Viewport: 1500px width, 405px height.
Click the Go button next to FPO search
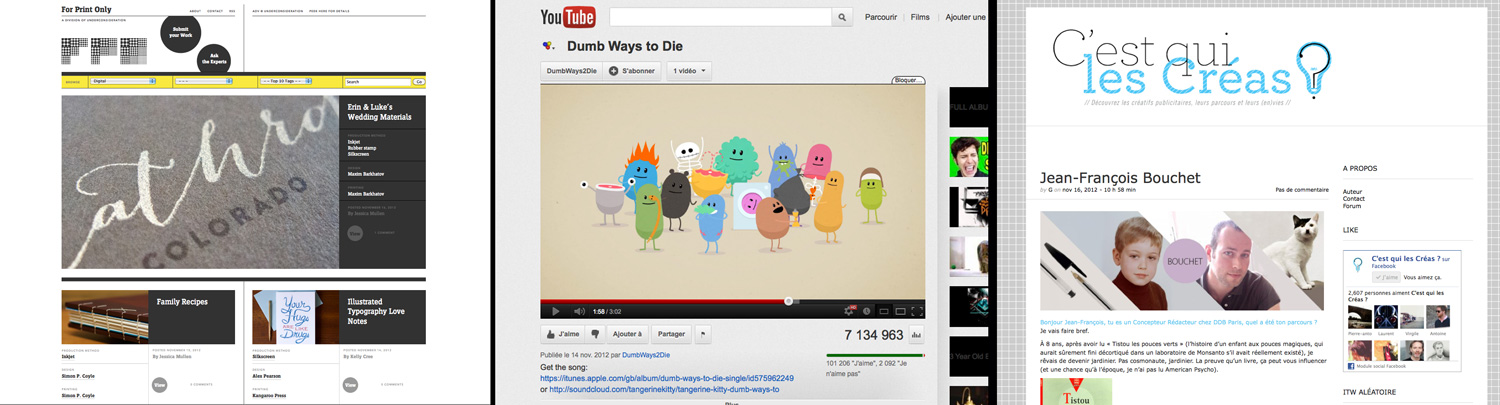pyautogui.click(x=419, y=81)
